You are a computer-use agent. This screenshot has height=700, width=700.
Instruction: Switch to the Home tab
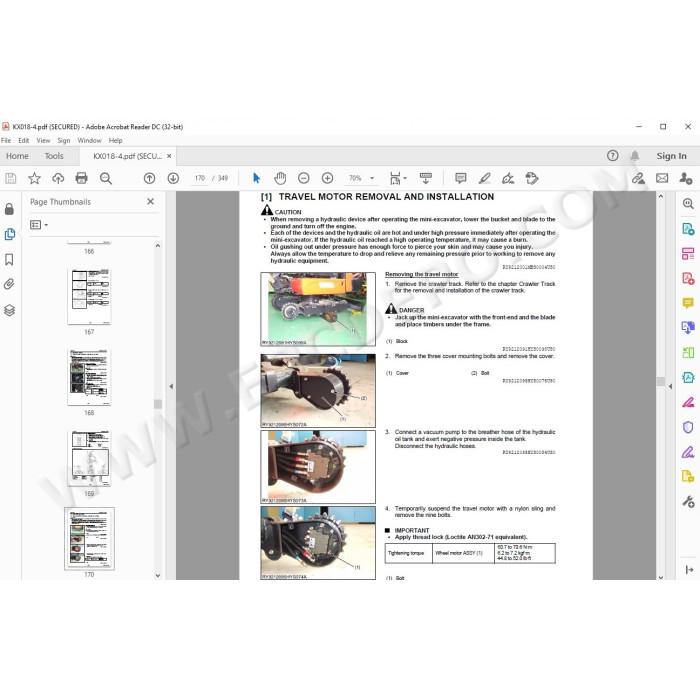click(x=17, y=156)
